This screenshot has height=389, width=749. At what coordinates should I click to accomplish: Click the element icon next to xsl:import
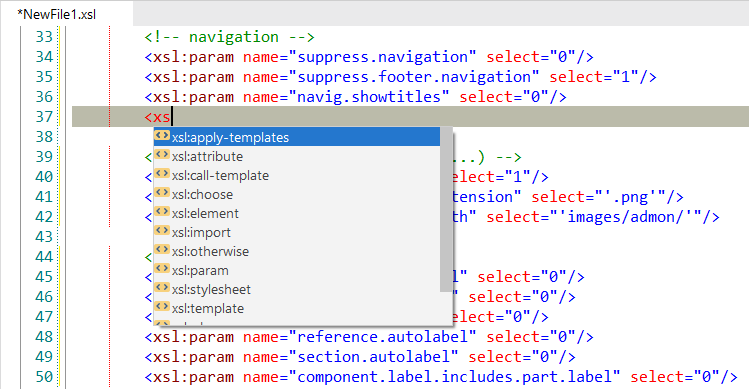pos(162,231)
